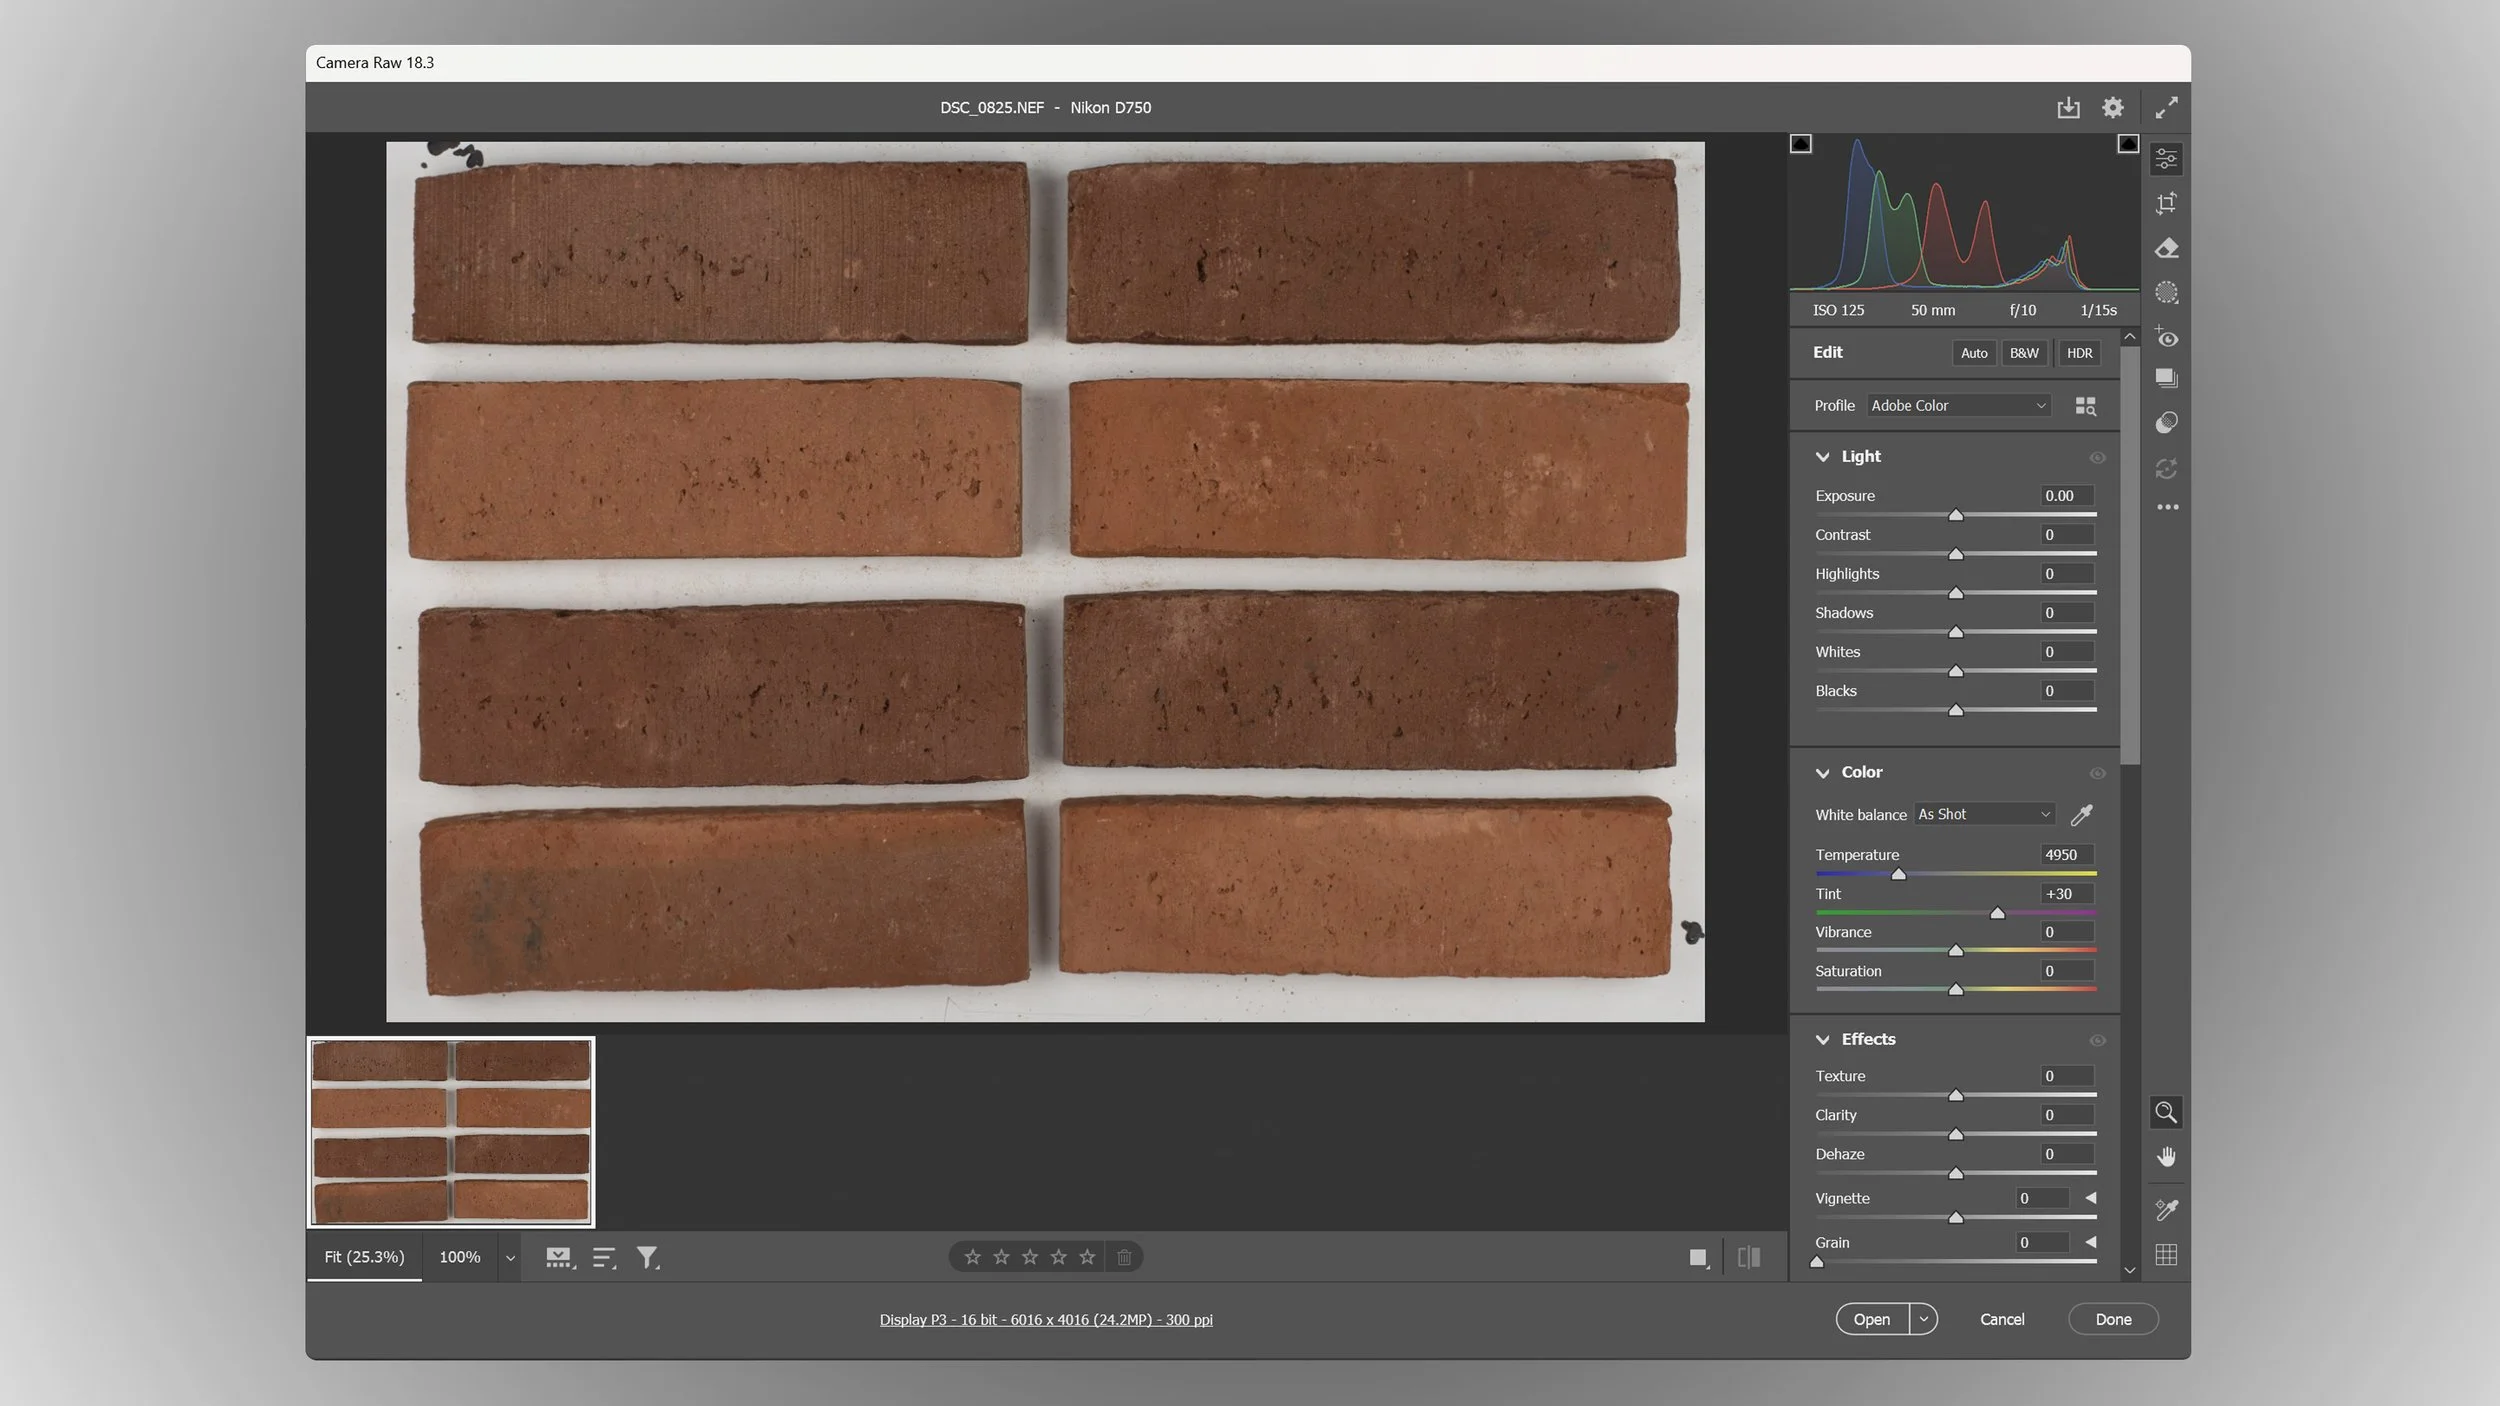Image resolution: width=2500 pixels, height=1406 pixels.
Task: Collapse the Effects section chevron
Action: coord(1822,1040)
